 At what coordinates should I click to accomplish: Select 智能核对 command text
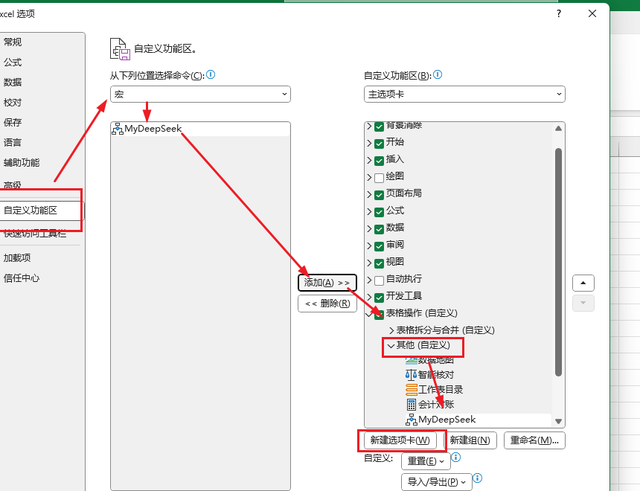(436, 375)
